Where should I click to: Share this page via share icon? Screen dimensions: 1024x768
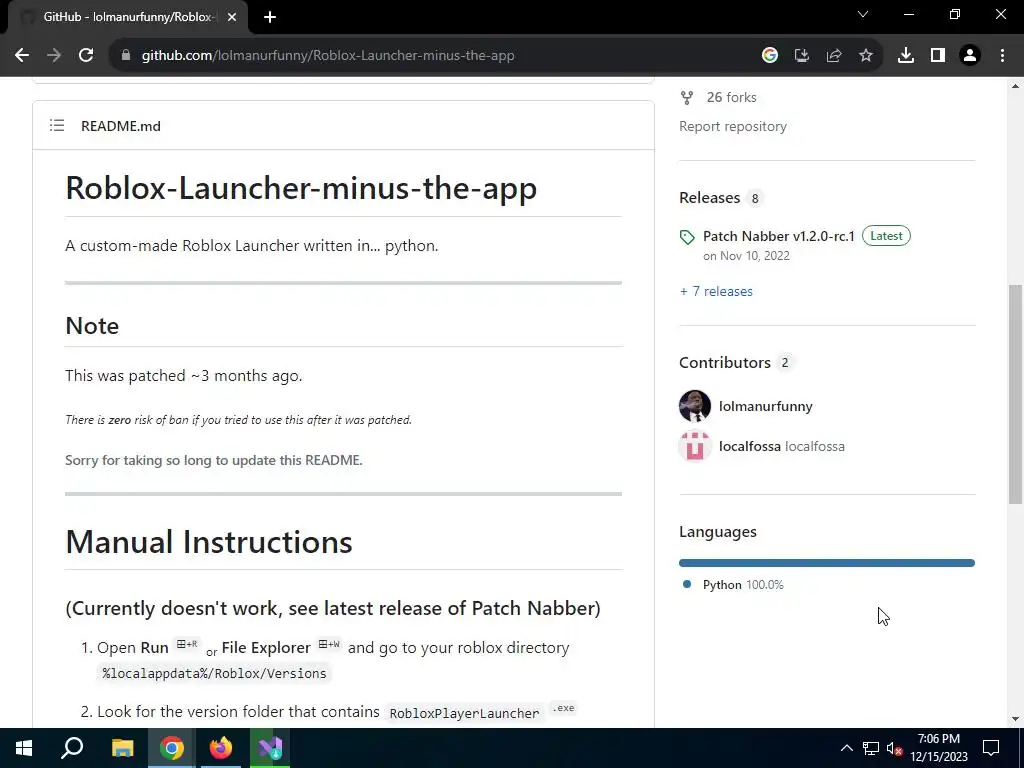point(833,56)
